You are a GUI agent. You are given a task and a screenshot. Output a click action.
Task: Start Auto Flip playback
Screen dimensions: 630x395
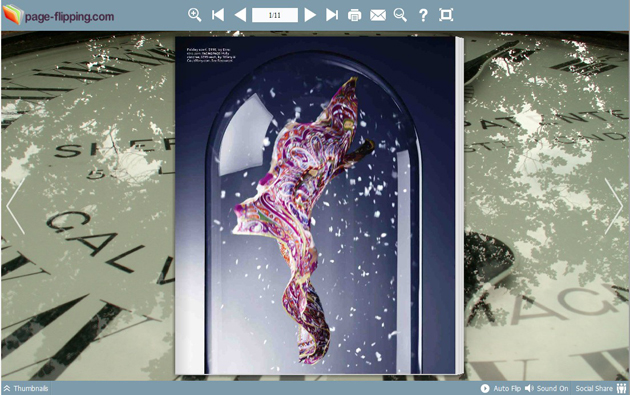pos(501,388)
